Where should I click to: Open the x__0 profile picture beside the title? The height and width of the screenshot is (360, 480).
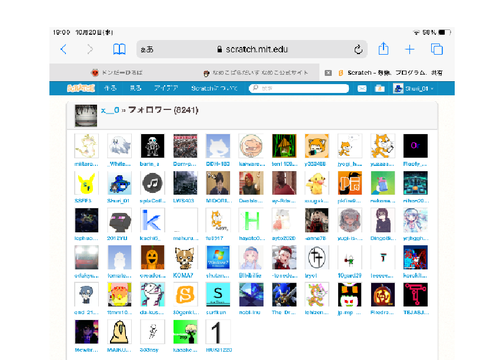86,116
